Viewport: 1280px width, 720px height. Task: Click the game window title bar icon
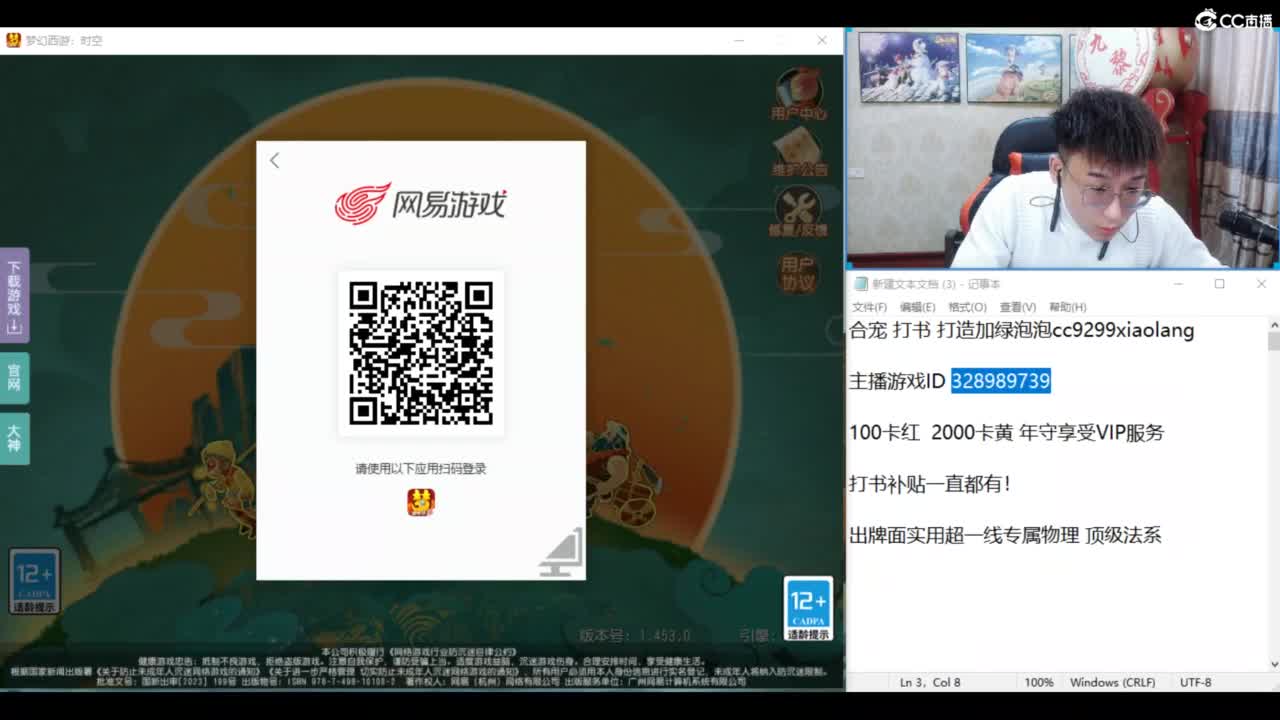tap(13, 40)
